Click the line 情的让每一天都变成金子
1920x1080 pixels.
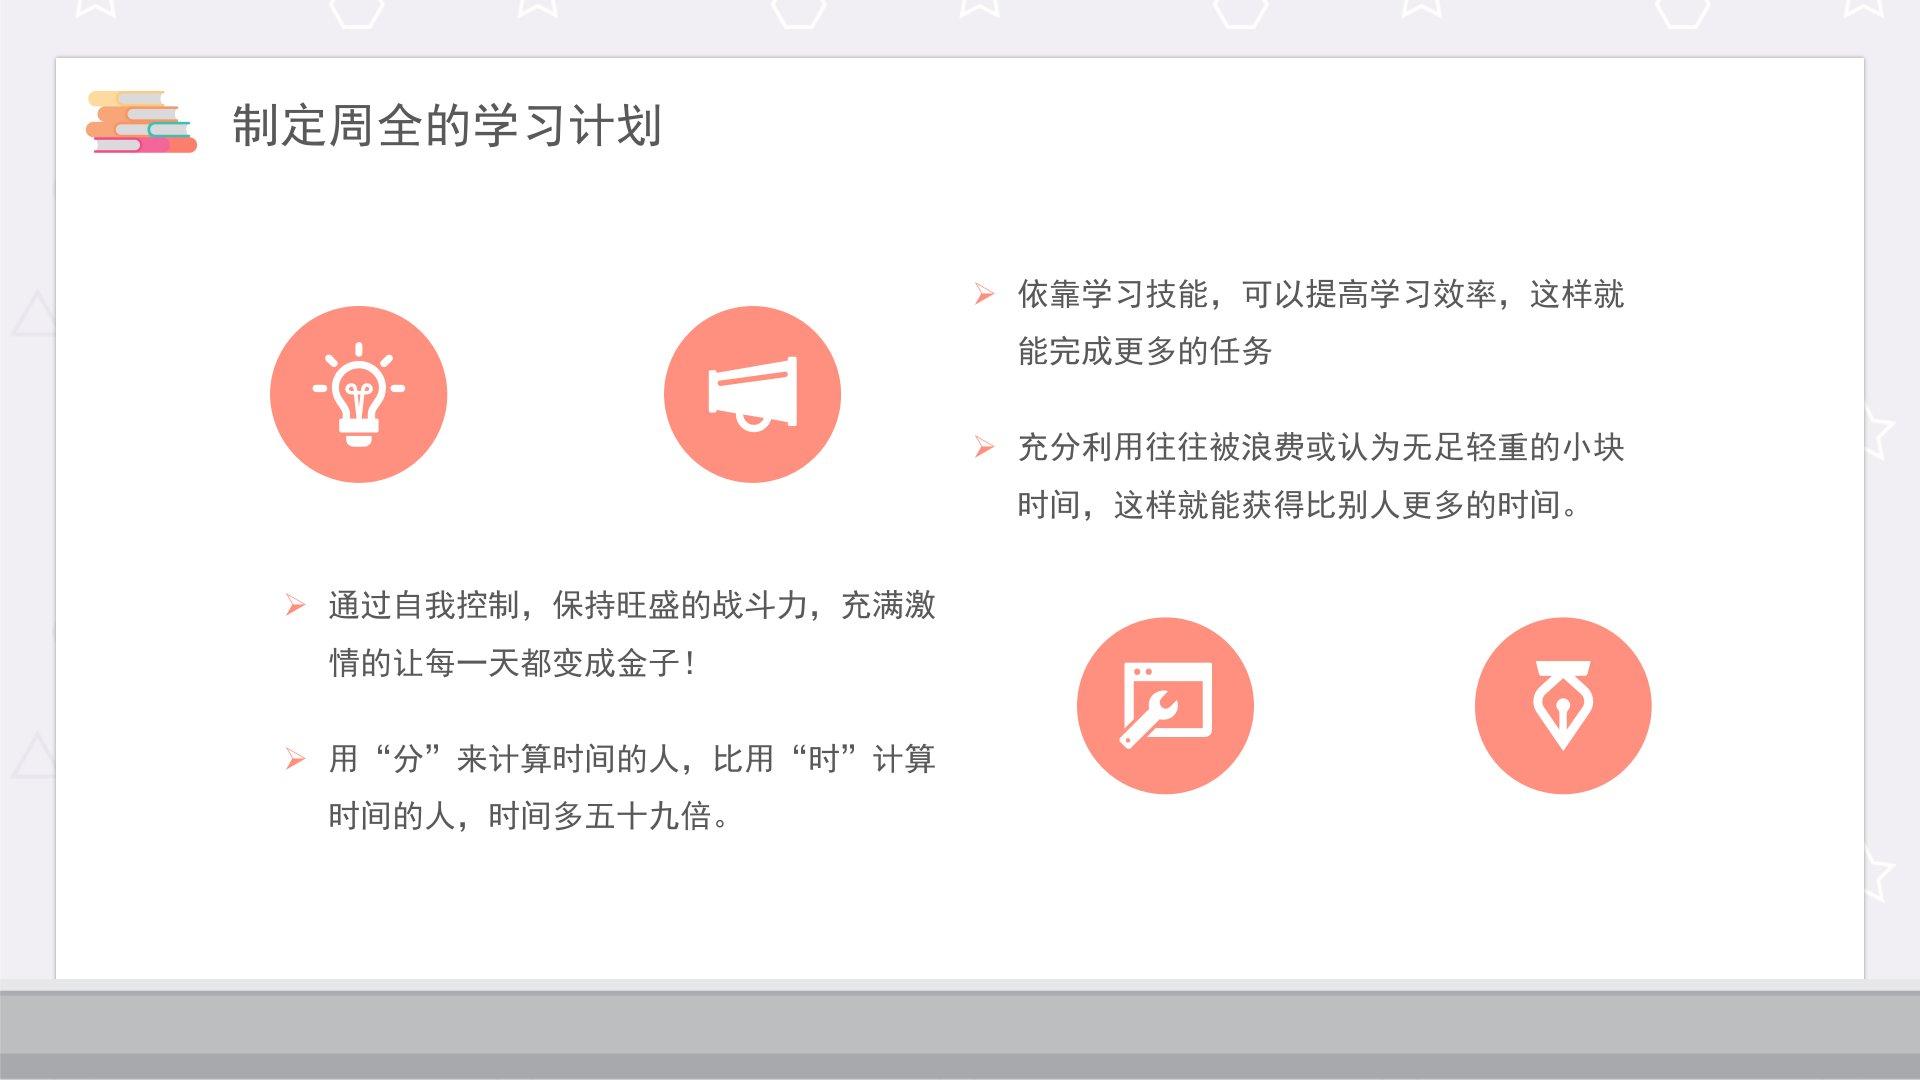pos(512,663)
